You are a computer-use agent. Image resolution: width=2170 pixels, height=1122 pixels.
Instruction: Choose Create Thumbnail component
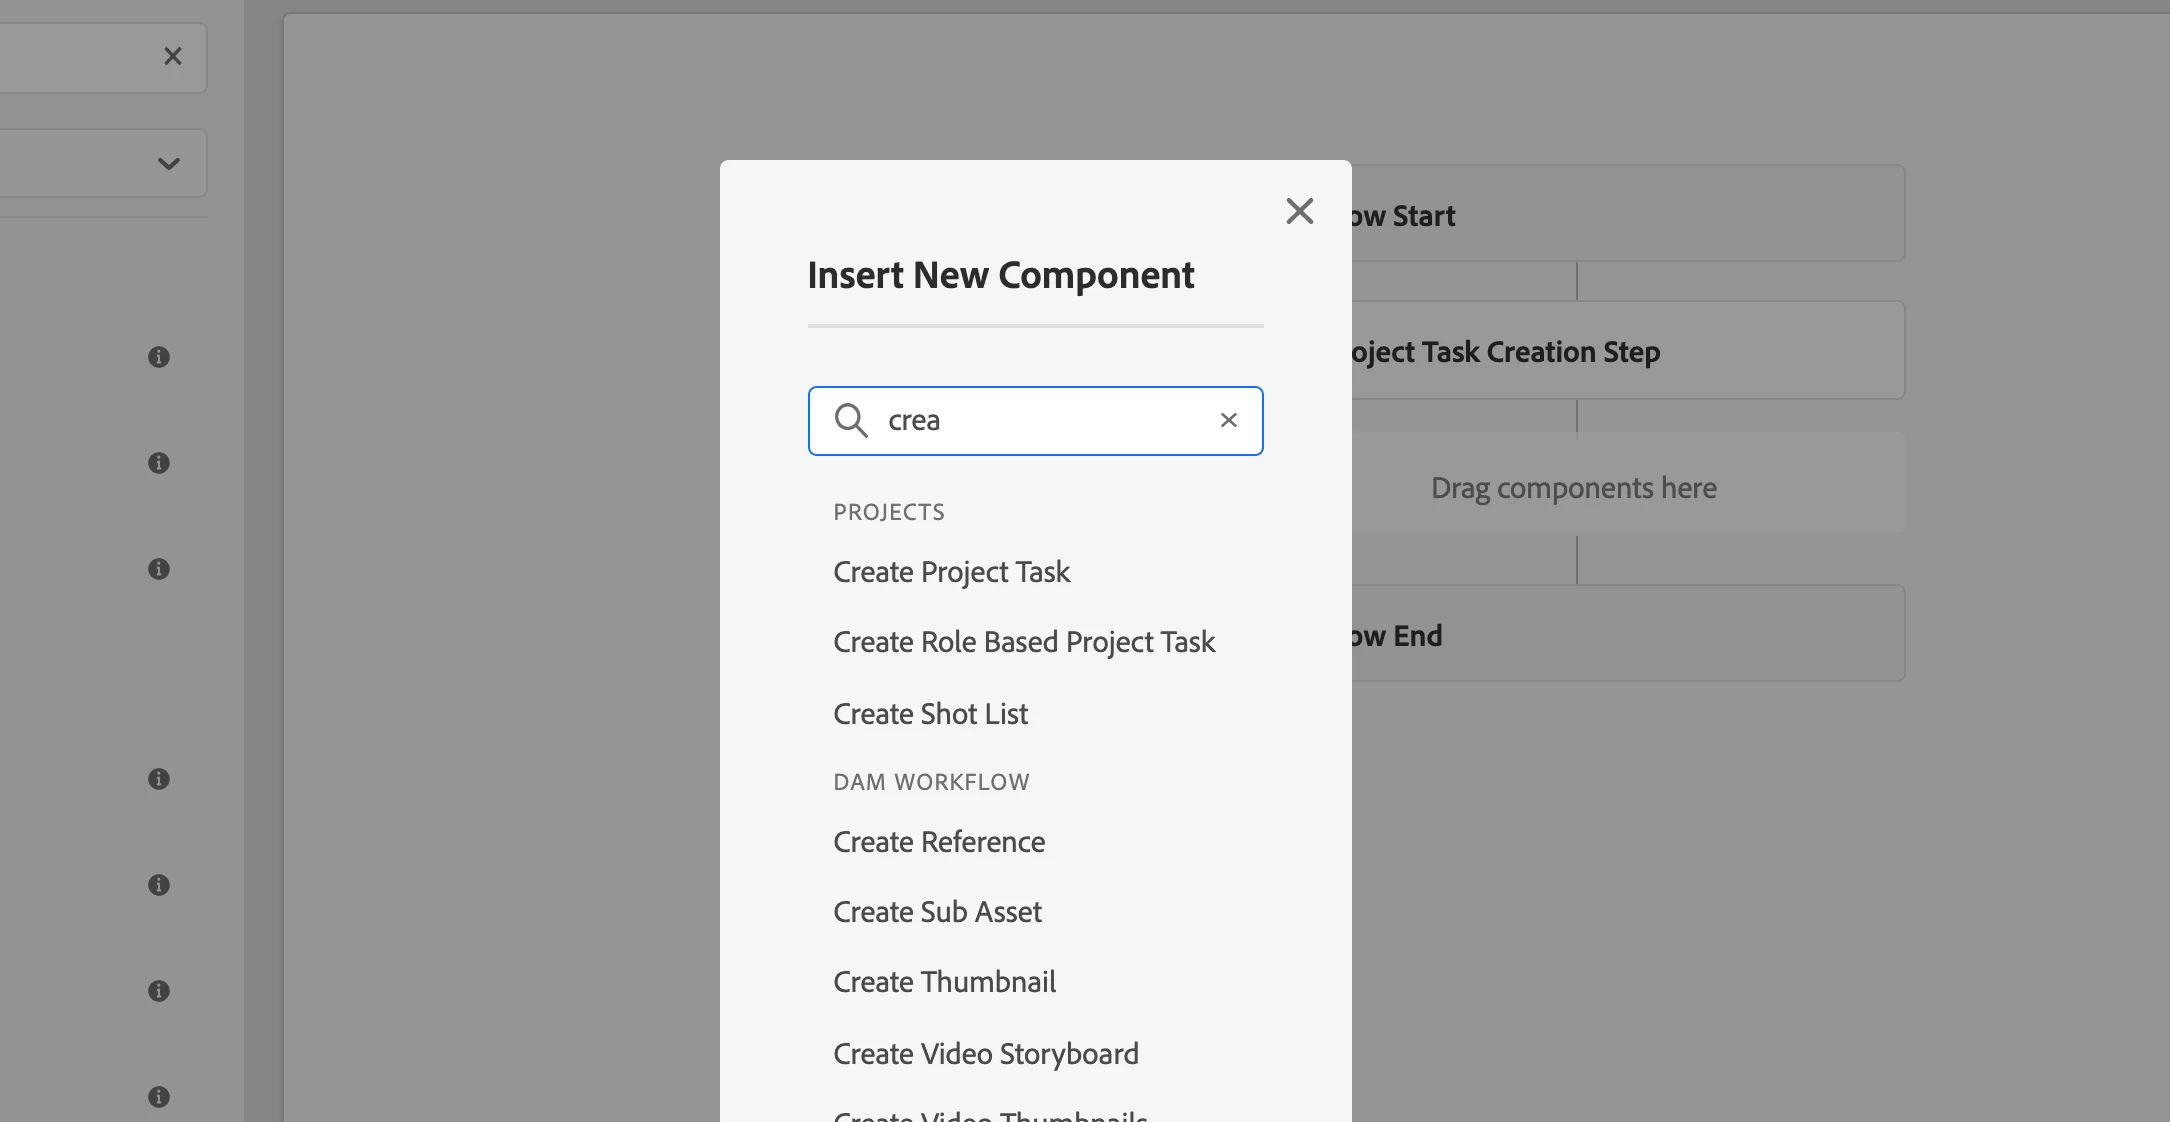tap(944, 982)
